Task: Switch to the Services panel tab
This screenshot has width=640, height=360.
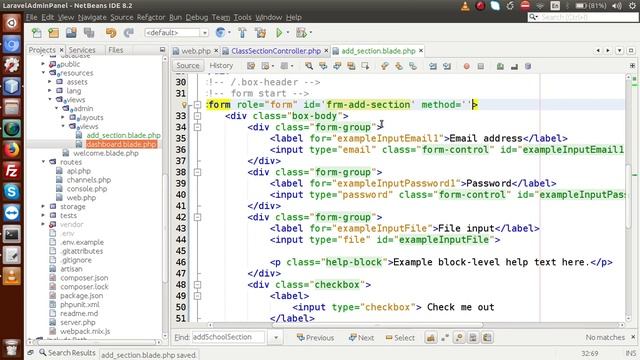Action: pyautogui.click(x=82, y=50)
